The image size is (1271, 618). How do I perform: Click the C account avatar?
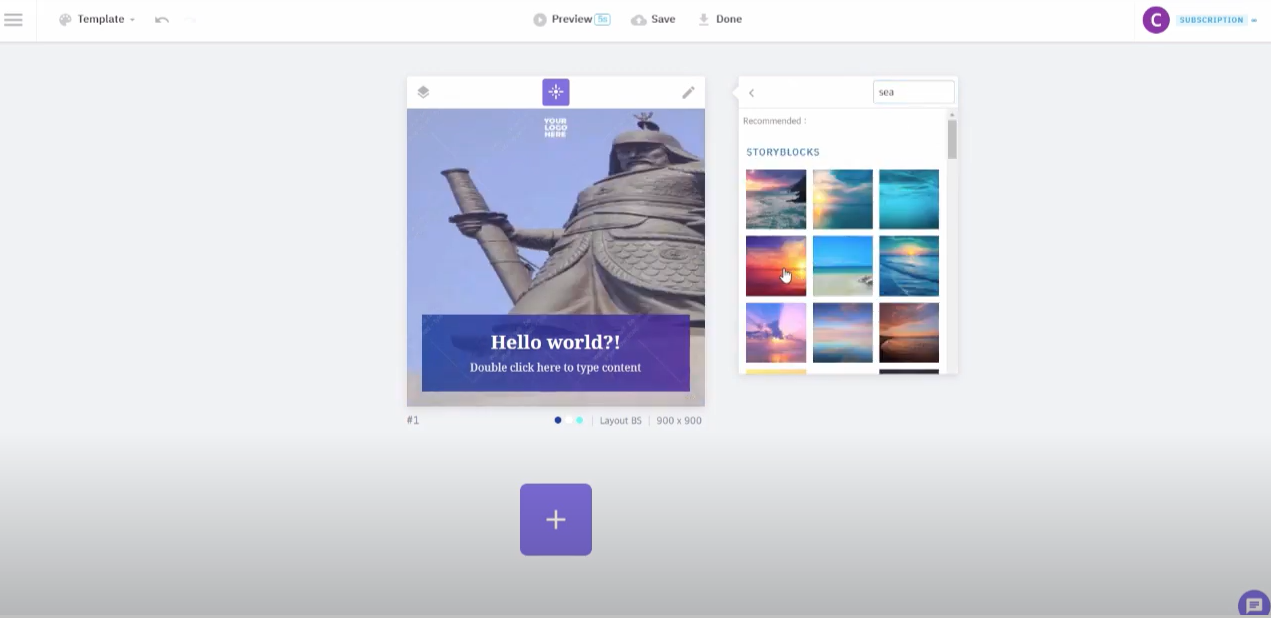coord(1155,19)
